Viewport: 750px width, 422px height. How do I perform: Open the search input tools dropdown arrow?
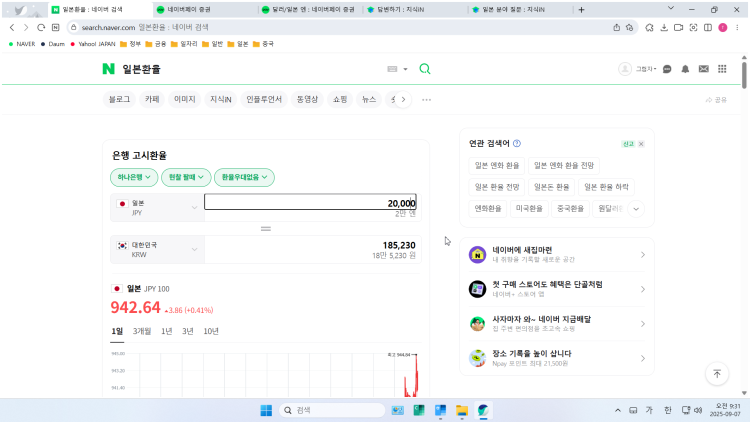pyautogui.click(x=405, y=69)
